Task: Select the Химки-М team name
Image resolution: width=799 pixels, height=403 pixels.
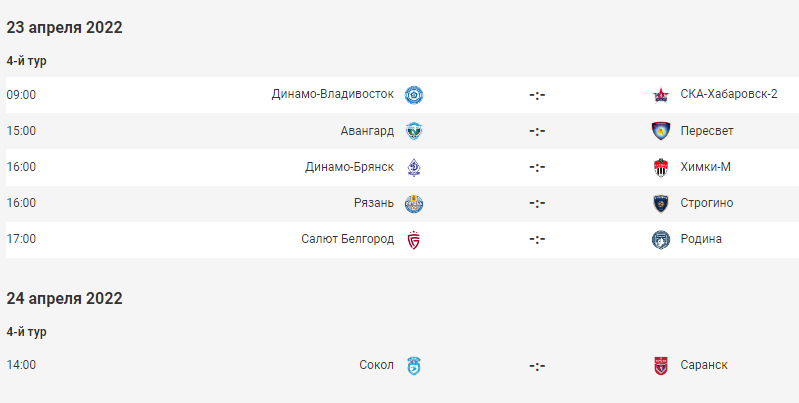Action: click(x=705, y=167)
